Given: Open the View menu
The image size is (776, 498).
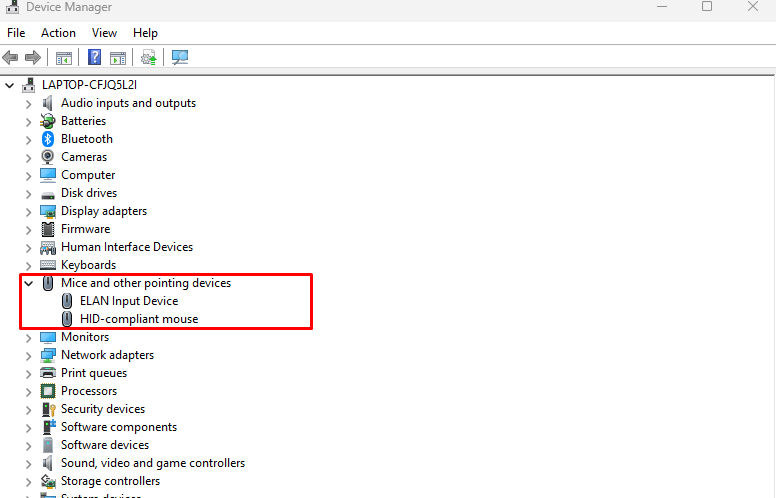Looking at the screenshot, I should coord(104,33).
